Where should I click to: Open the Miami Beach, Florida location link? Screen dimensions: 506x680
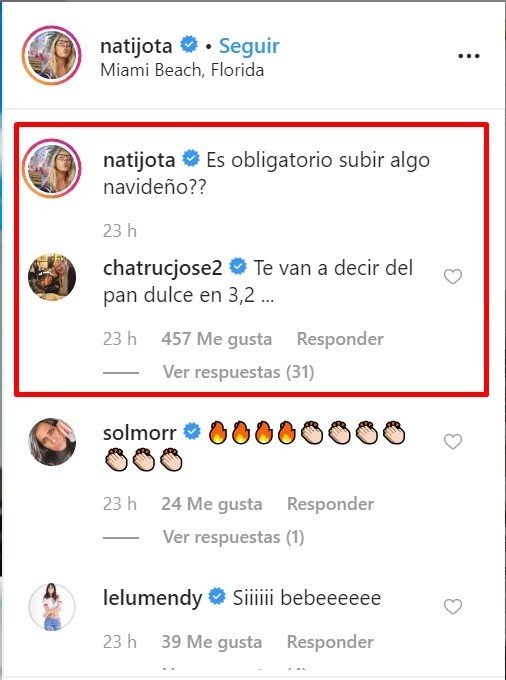(x=182, y=70)
